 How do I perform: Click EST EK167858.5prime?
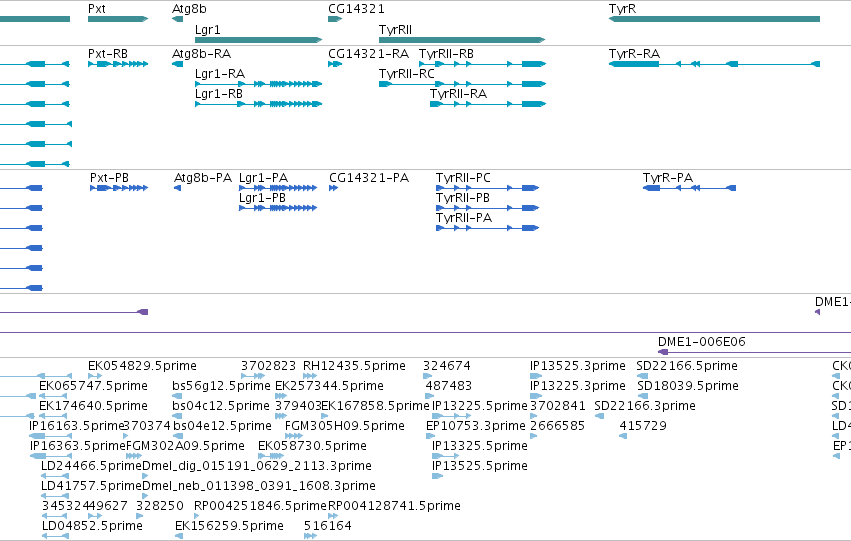coord(325,416)
